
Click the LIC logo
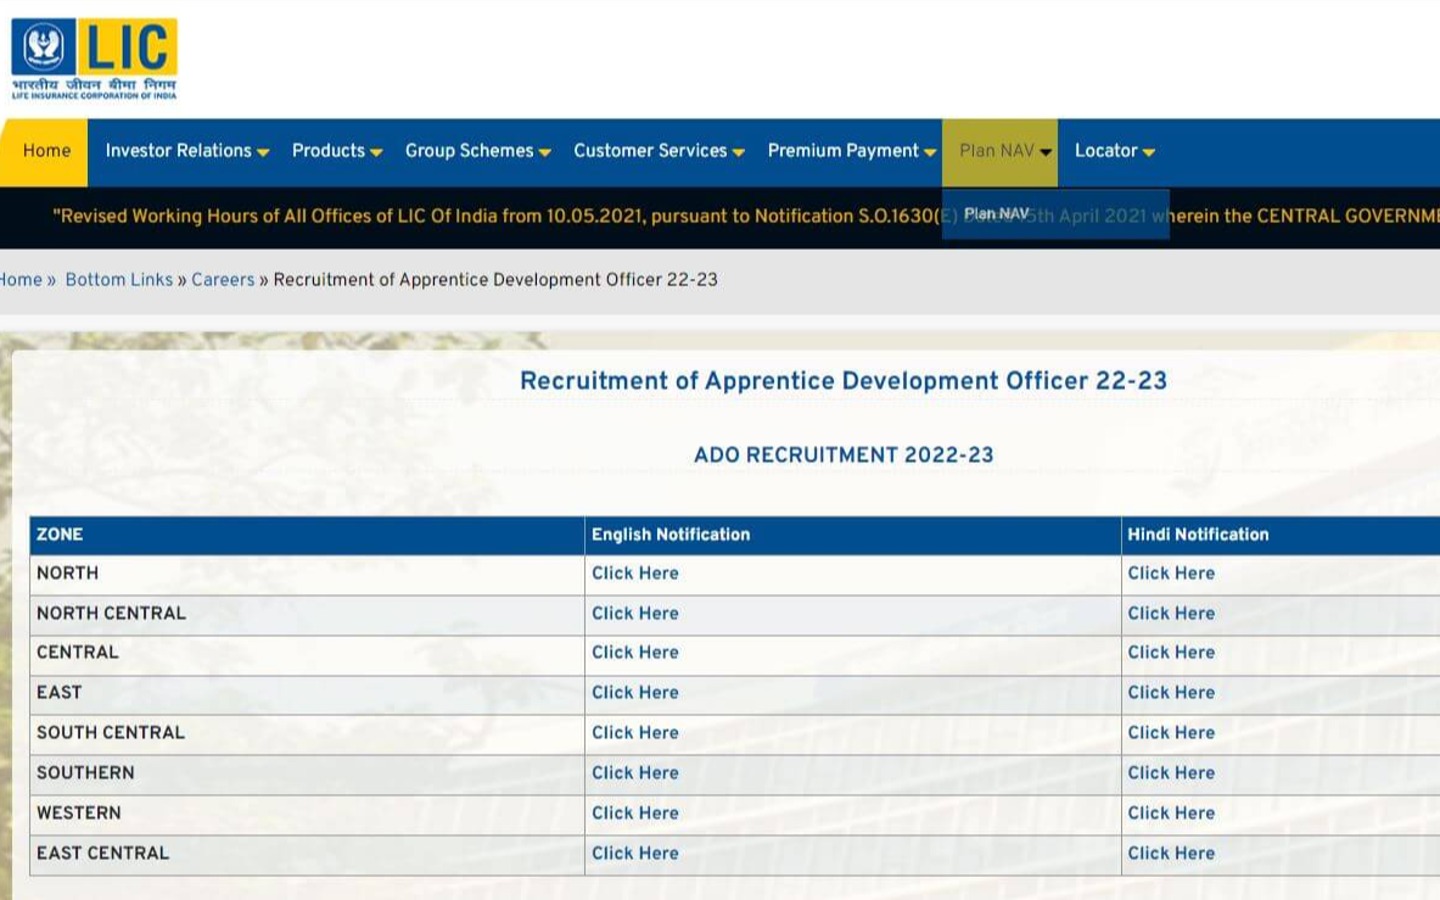pyautogui.click(x=94, y=58)
